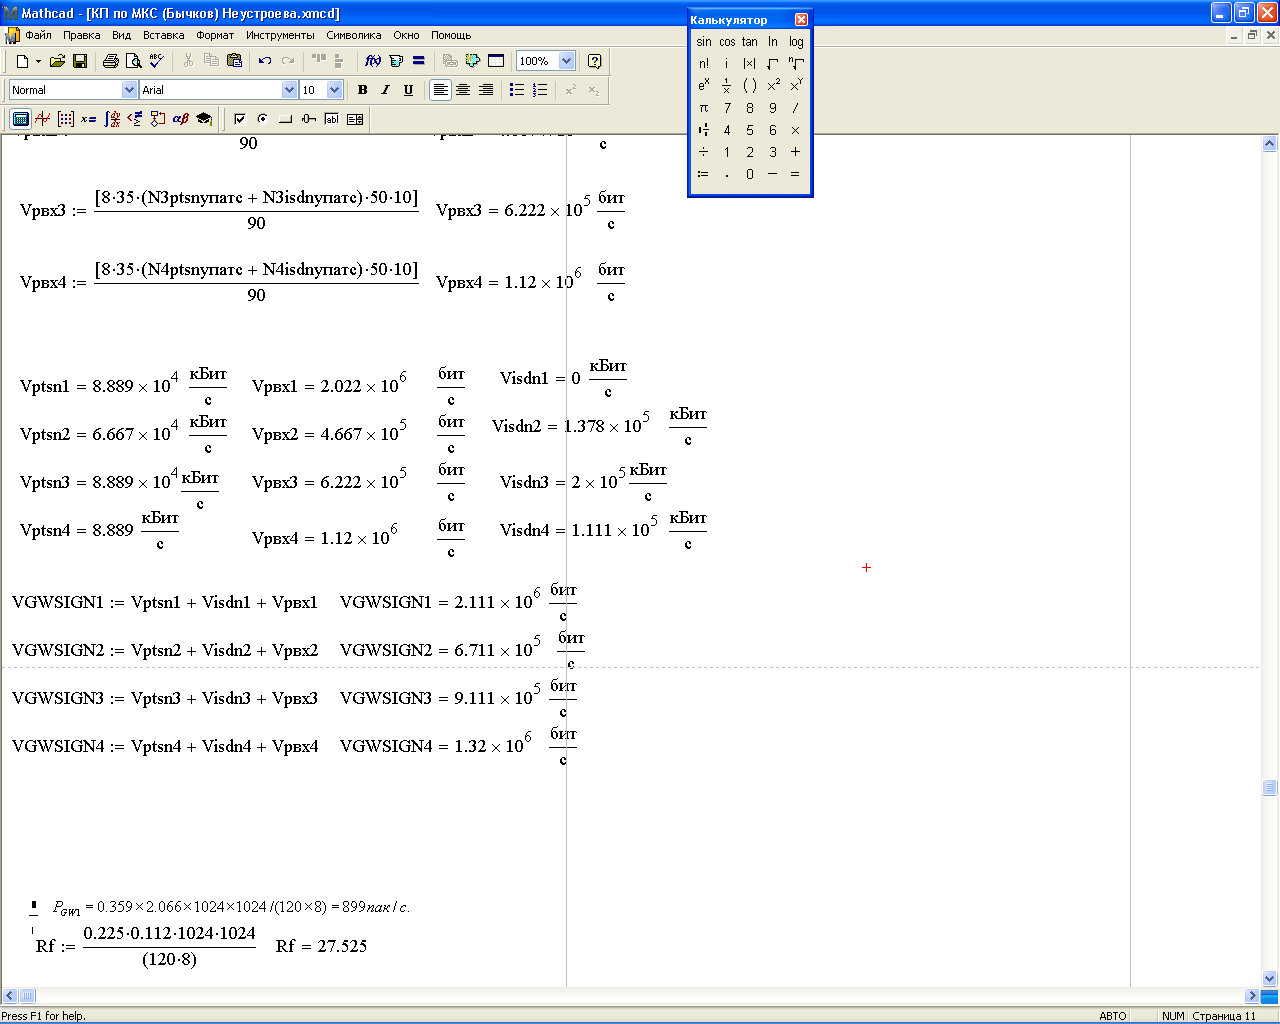Open the Symbolic keyword graduation cap icon
The height and width of the screenshot is (1024, 1280).
click(204, 119)
